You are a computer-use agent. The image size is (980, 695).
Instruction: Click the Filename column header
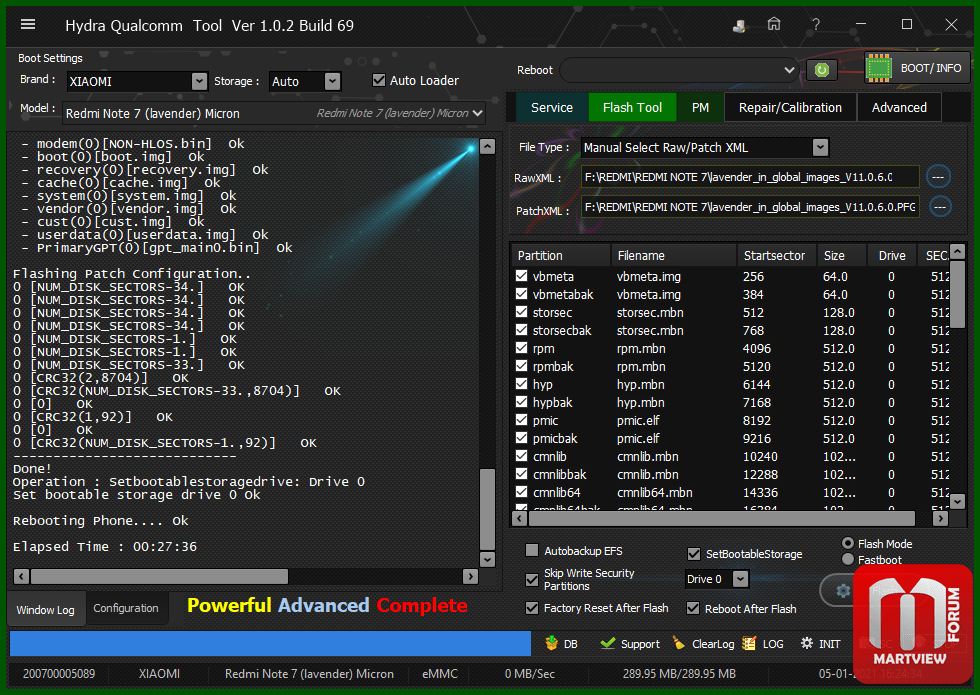tap(674, 255)
